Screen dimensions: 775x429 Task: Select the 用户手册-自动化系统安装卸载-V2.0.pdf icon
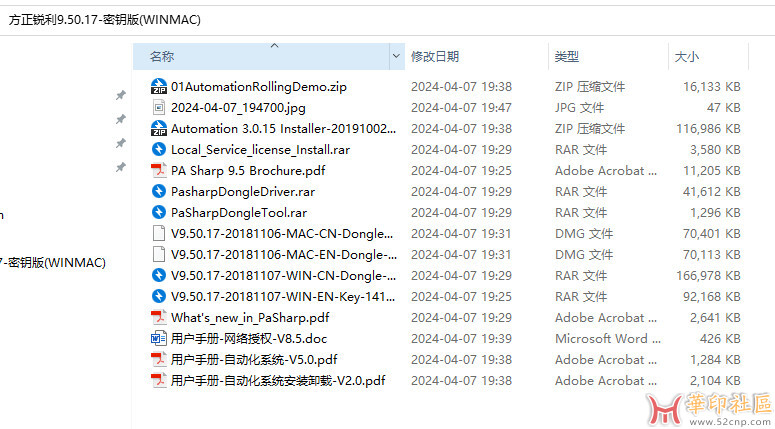pos(159,381)
